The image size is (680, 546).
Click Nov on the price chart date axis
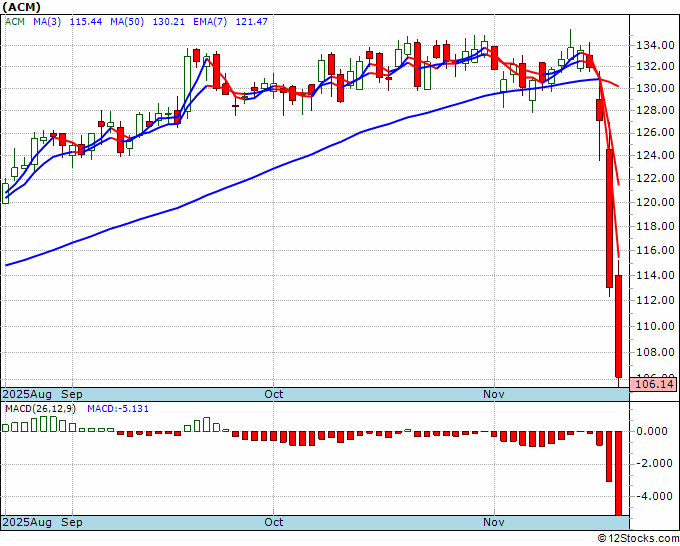[494, 394]
